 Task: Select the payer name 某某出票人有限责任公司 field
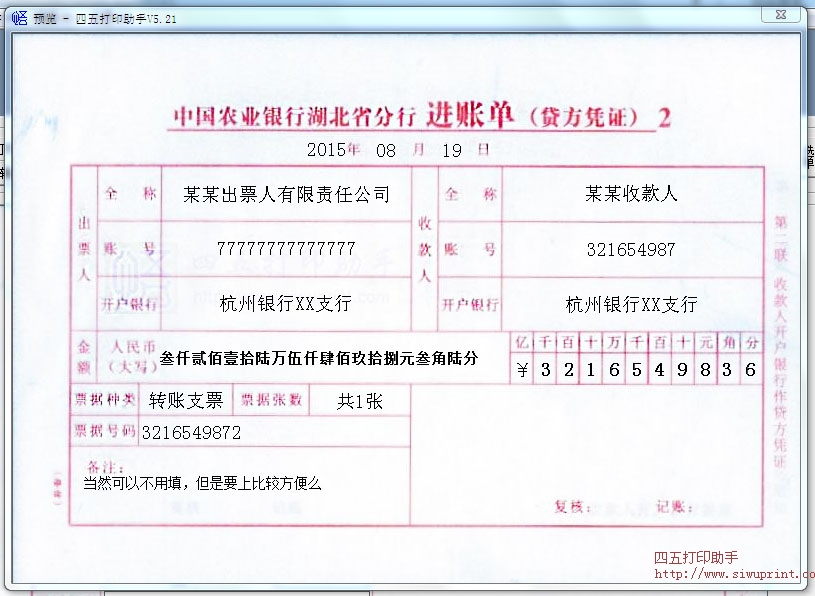tap(286, 195)
